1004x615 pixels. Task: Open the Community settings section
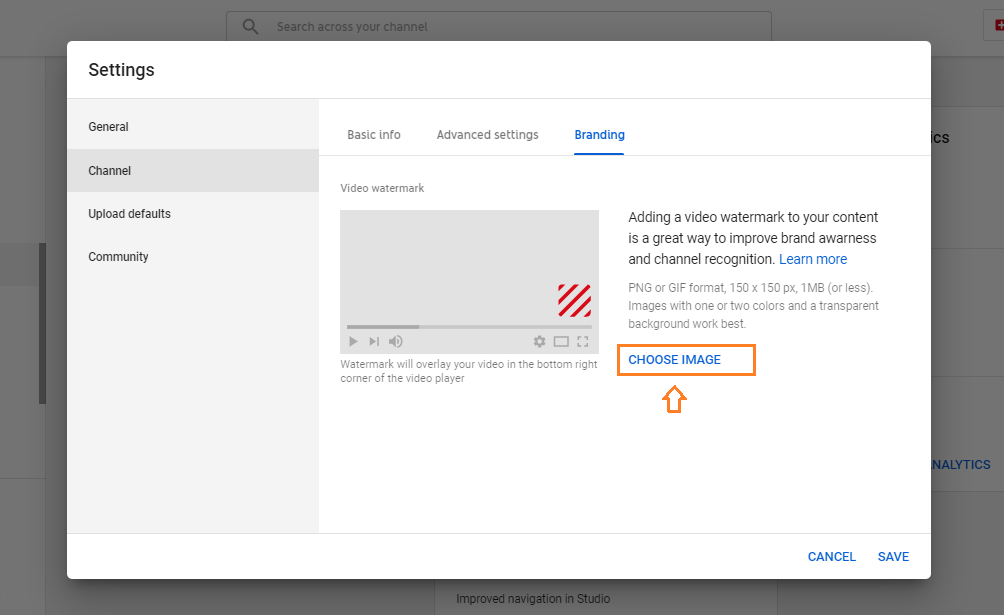click(118, 257)
